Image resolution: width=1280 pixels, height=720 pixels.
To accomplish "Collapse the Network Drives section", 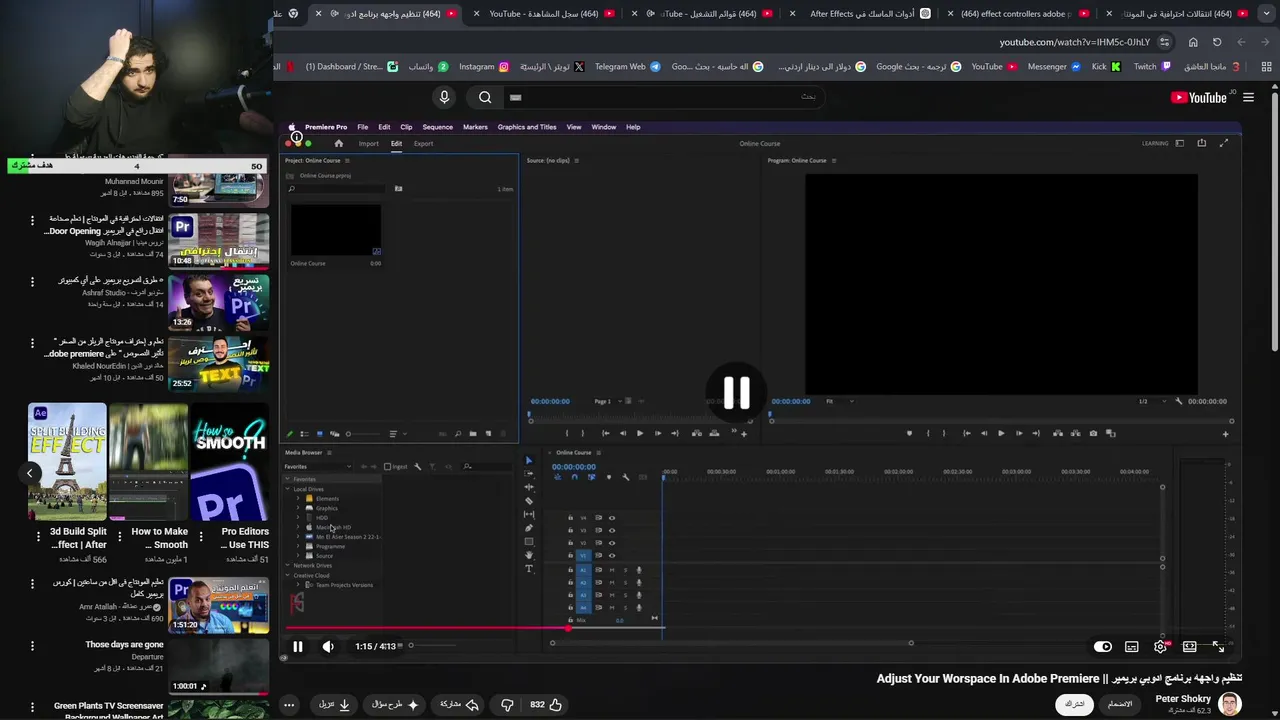I will [288, 566].
